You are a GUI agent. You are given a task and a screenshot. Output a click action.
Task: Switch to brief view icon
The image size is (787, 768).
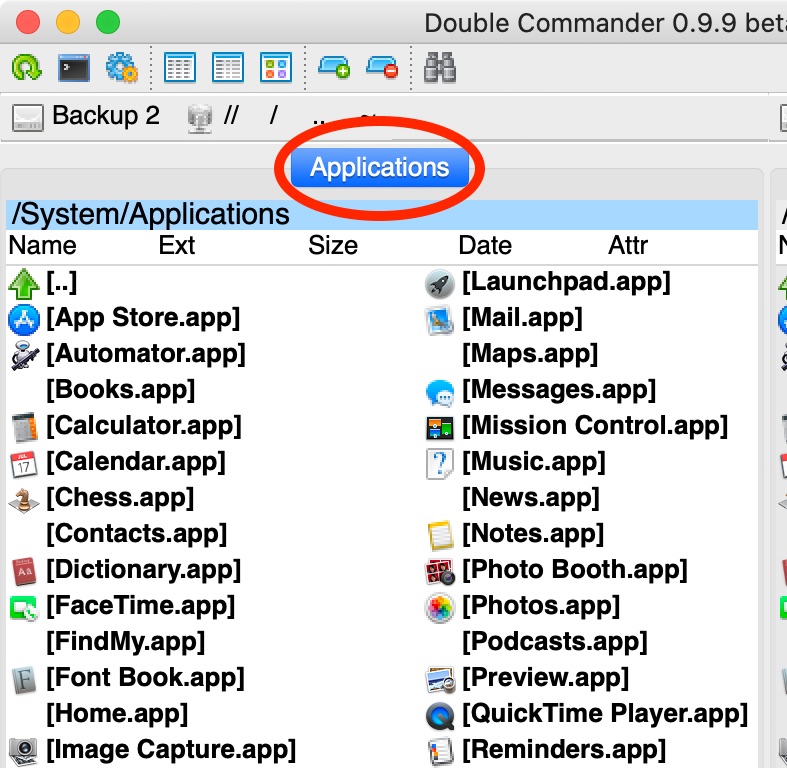click(179, 68)
